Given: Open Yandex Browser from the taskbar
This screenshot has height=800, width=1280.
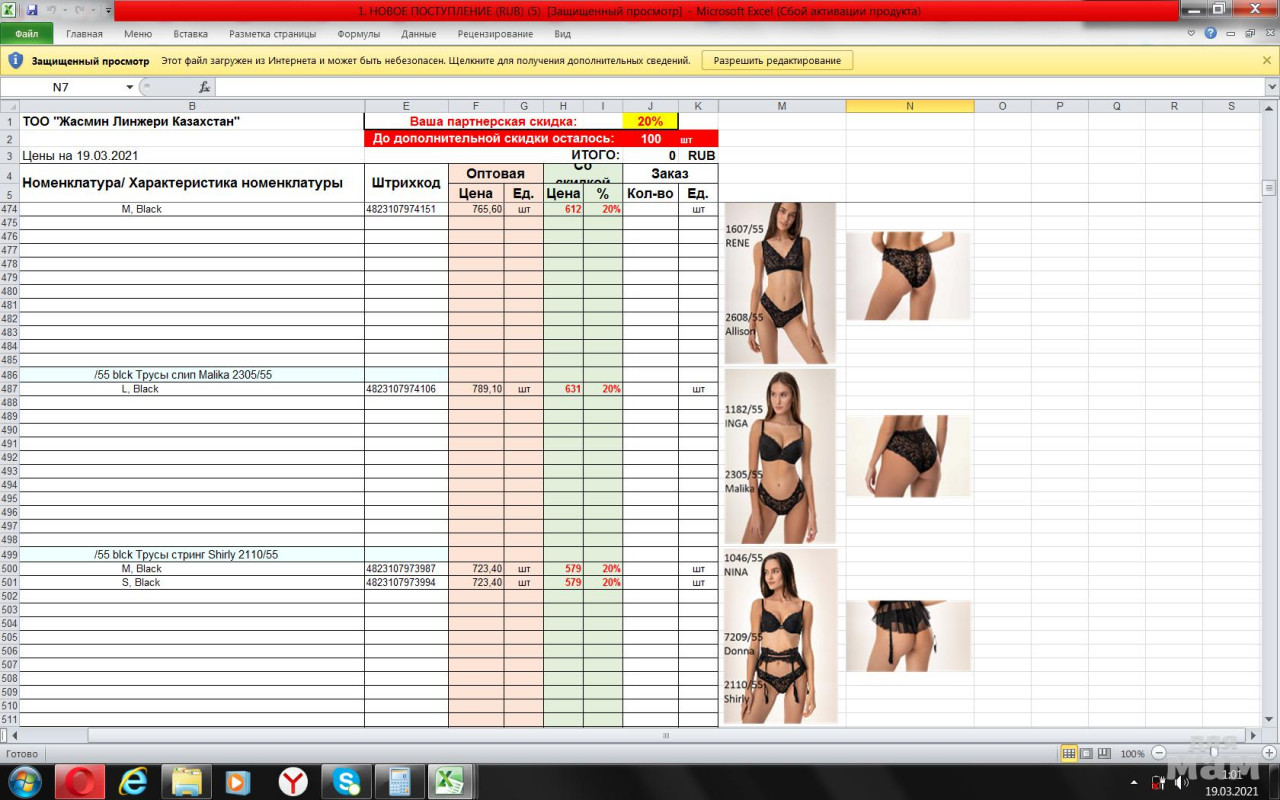Looking at the screenshot, I should pos(292,781).
